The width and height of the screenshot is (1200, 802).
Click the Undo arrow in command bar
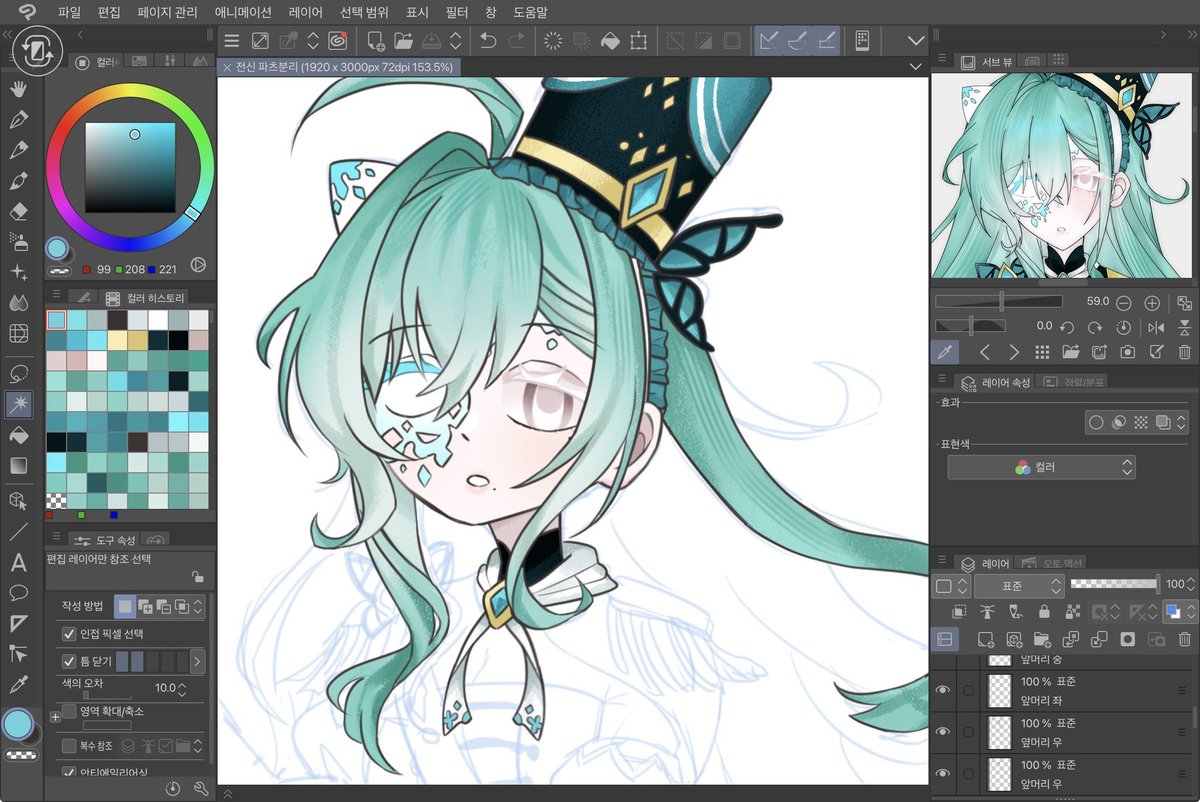[x=488, y=41]
